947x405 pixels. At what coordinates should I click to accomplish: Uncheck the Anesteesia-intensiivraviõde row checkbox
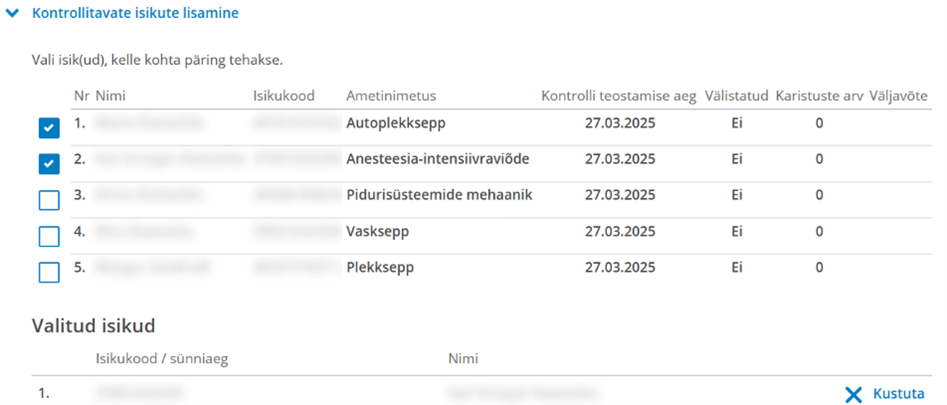point(49,164)
